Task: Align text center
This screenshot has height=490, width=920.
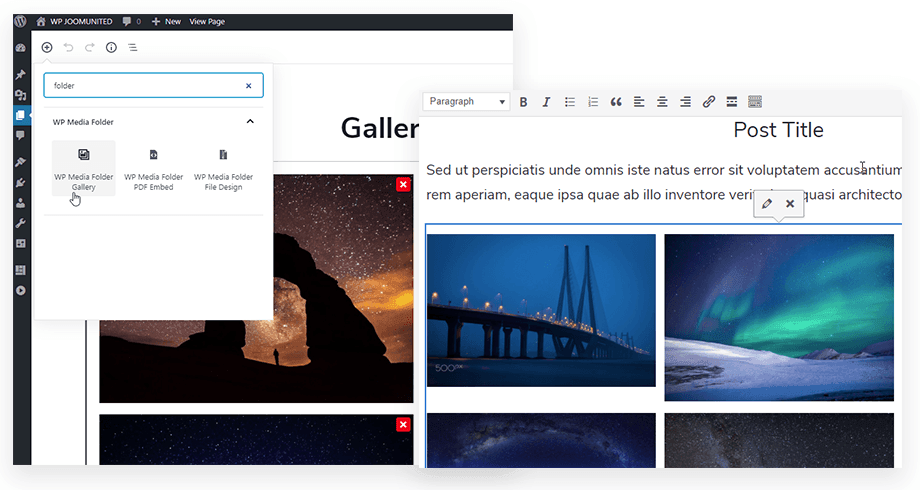Action: (x=662, y=102)
